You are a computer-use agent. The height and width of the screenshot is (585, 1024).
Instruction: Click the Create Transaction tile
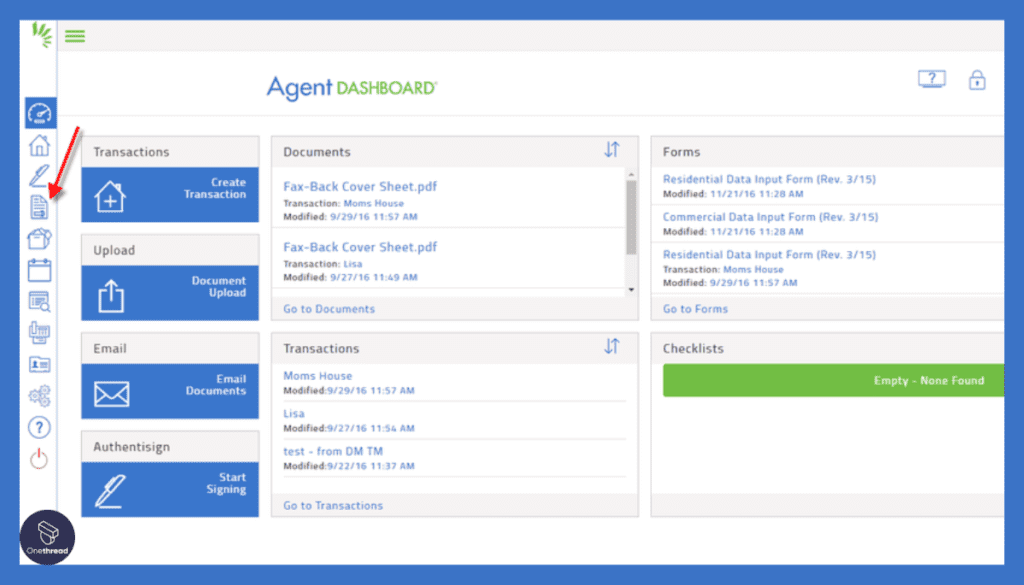coord(170,195)
